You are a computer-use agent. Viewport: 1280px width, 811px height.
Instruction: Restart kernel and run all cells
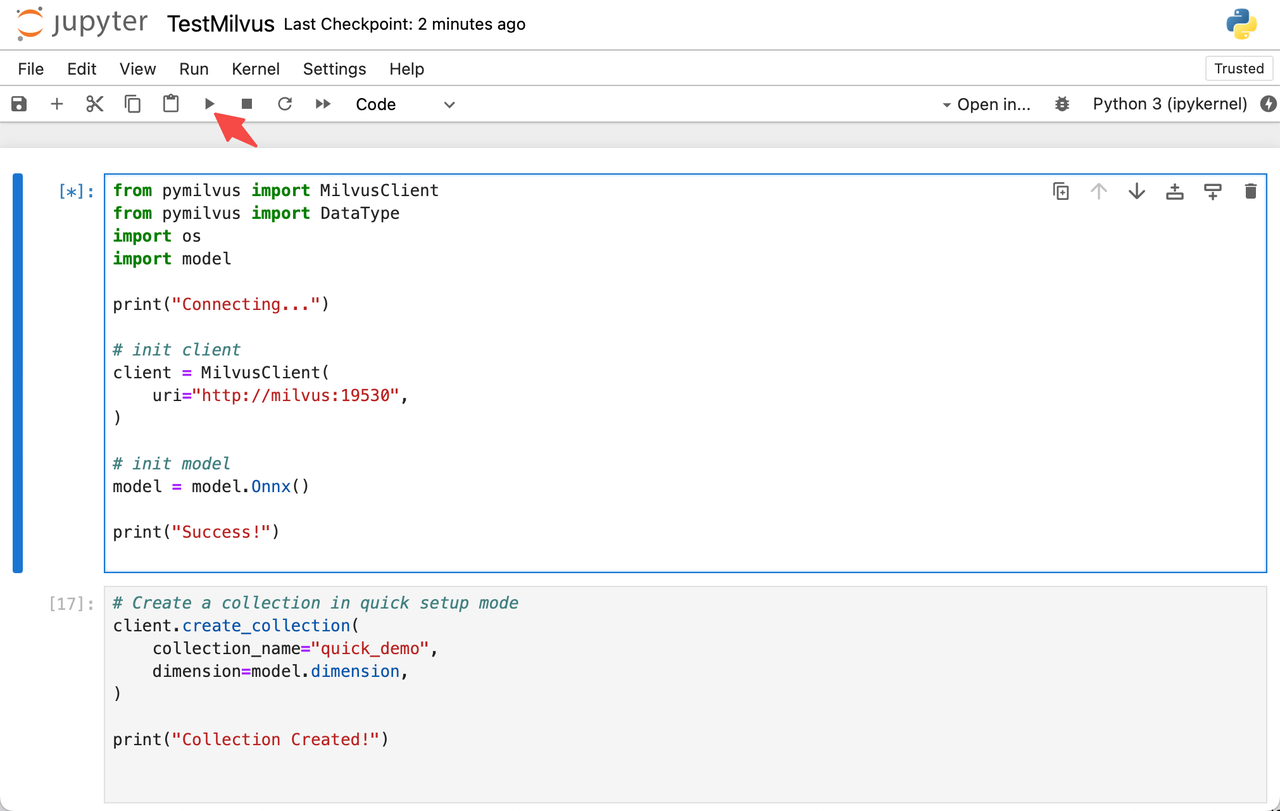323,104
